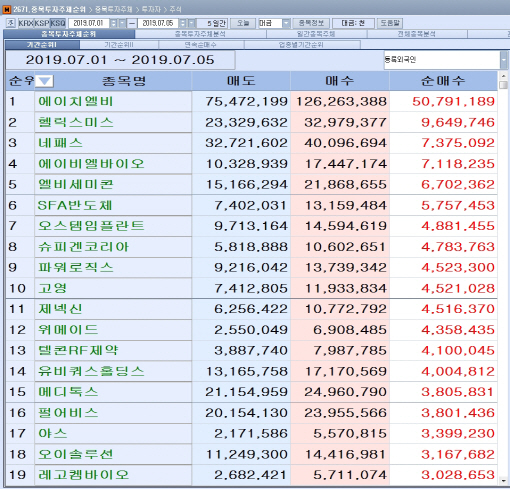The height and width of the screenshot is (489, 510).
Task: Click sell value 75,472,199
Action: (246, 101)
